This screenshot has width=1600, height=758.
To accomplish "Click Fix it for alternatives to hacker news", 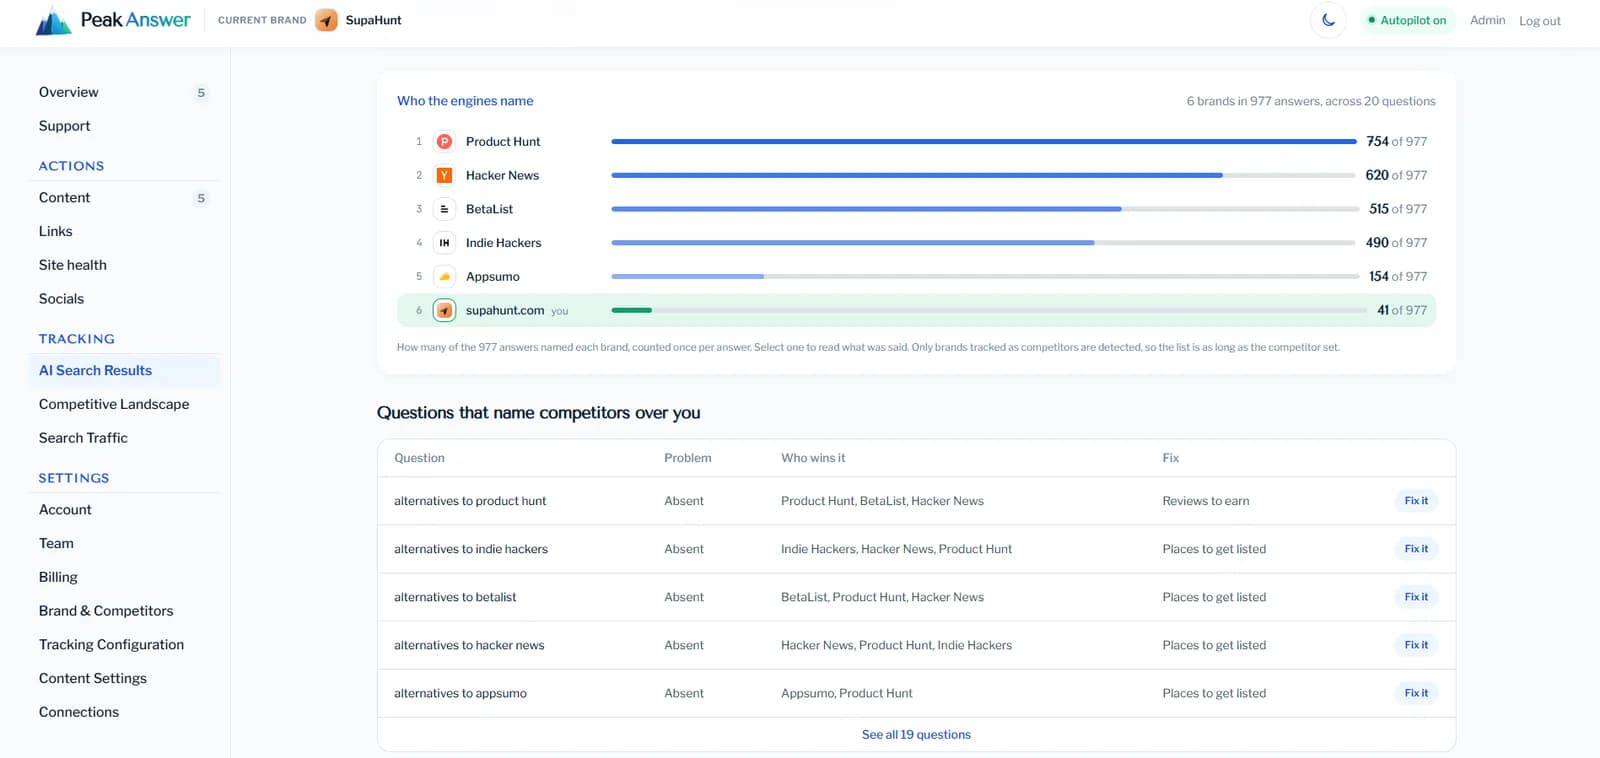I will point(1416,645).
